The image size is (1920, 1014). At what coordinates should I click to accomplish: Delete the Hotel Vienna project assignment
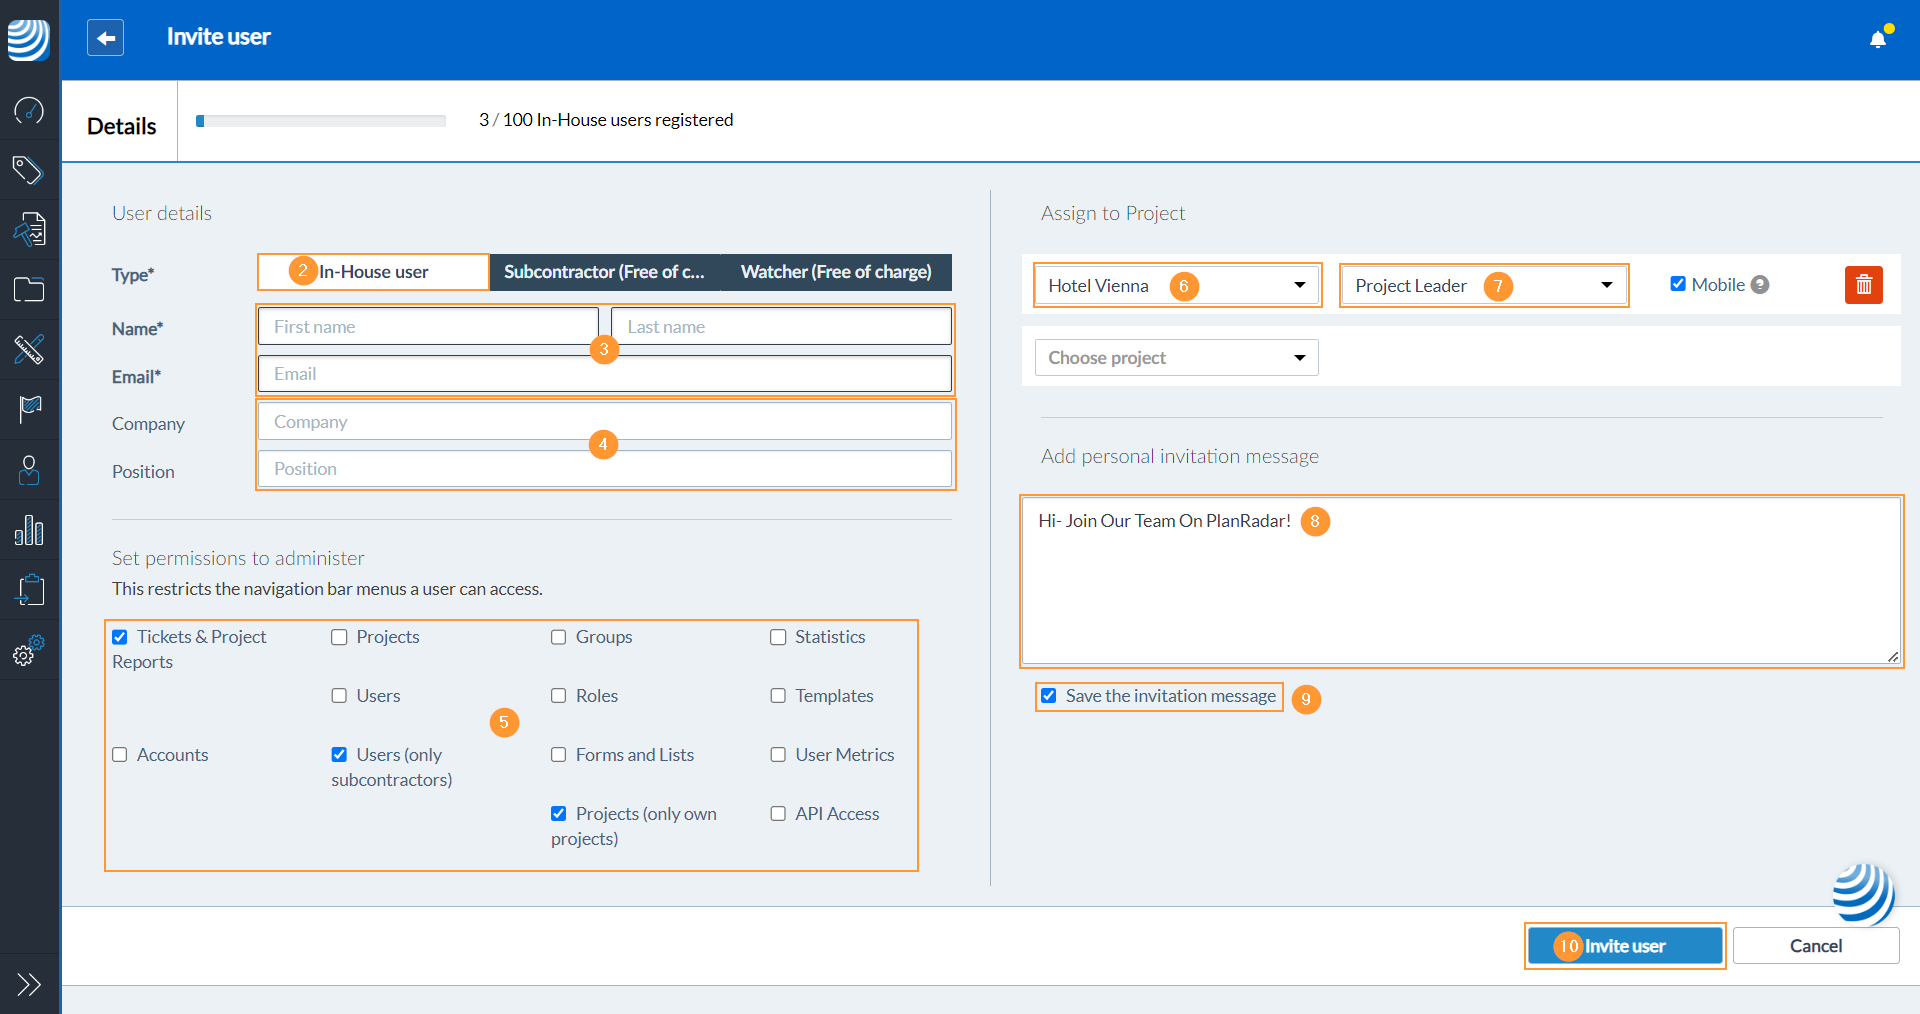tap(1863, 285)
